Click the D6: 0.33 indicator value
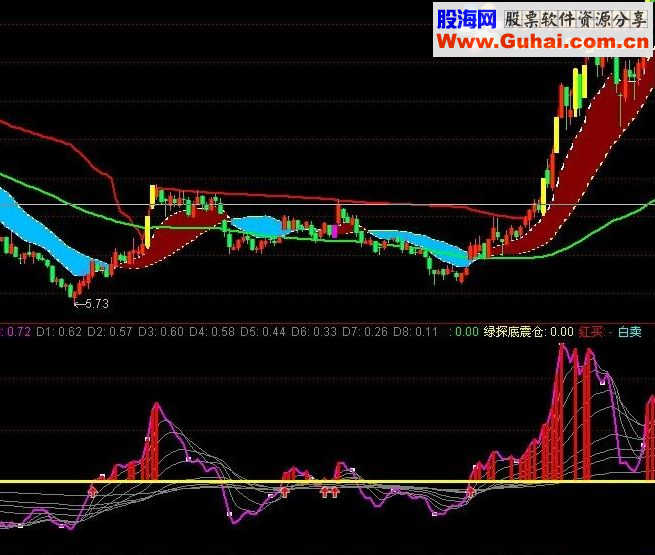Viewport: 655px width, 555px height. (314, 332)
